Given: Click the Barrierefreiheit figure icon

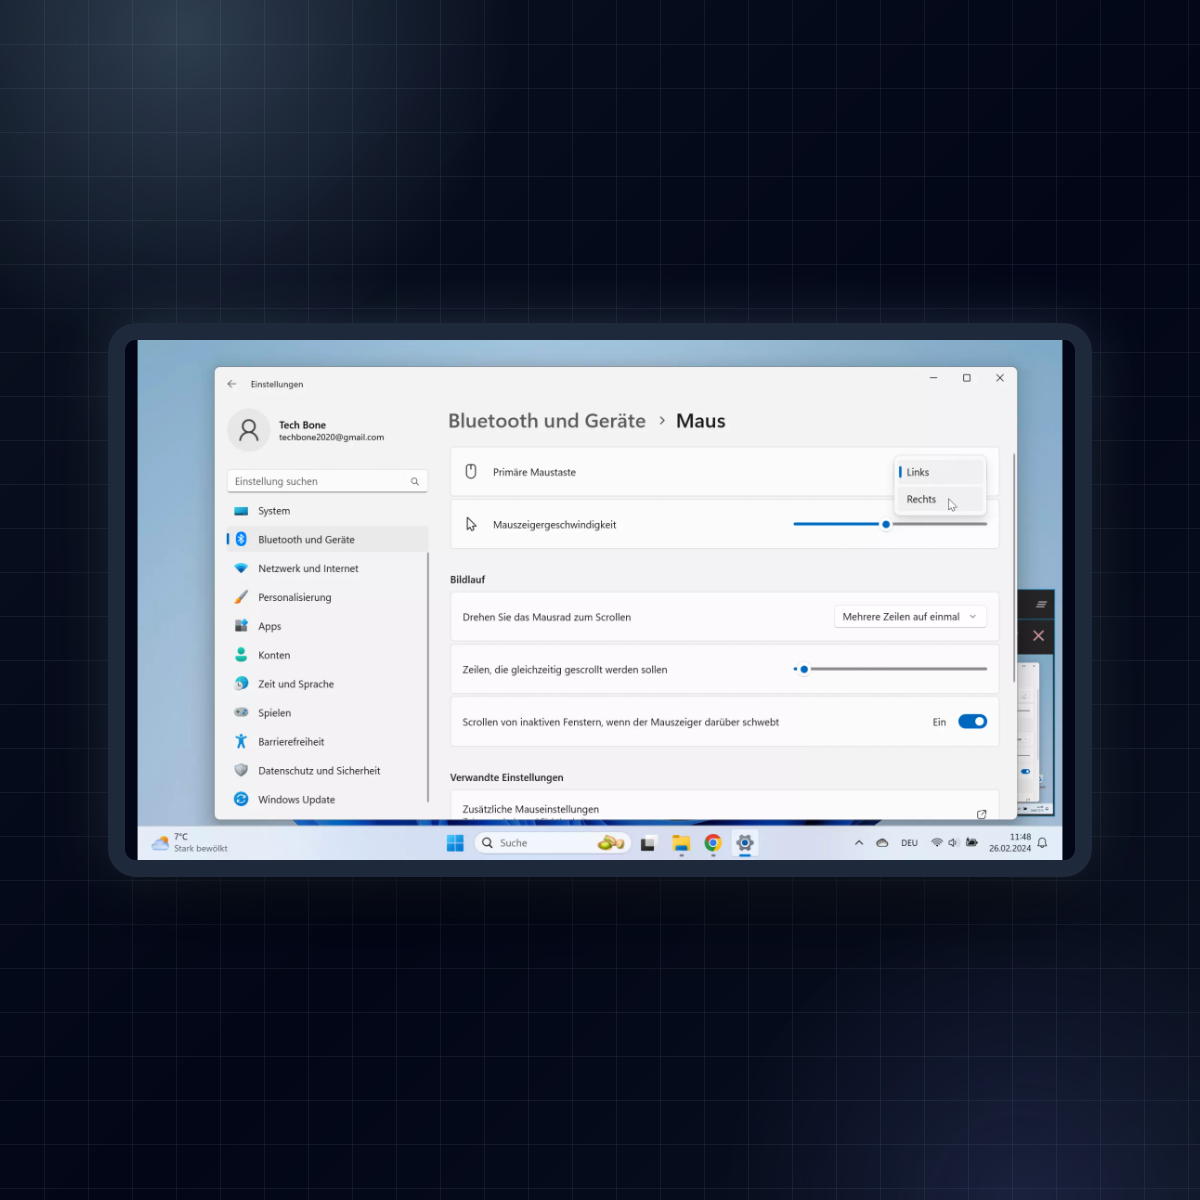Looking at the screenshot, I should [x=241, y=742].
